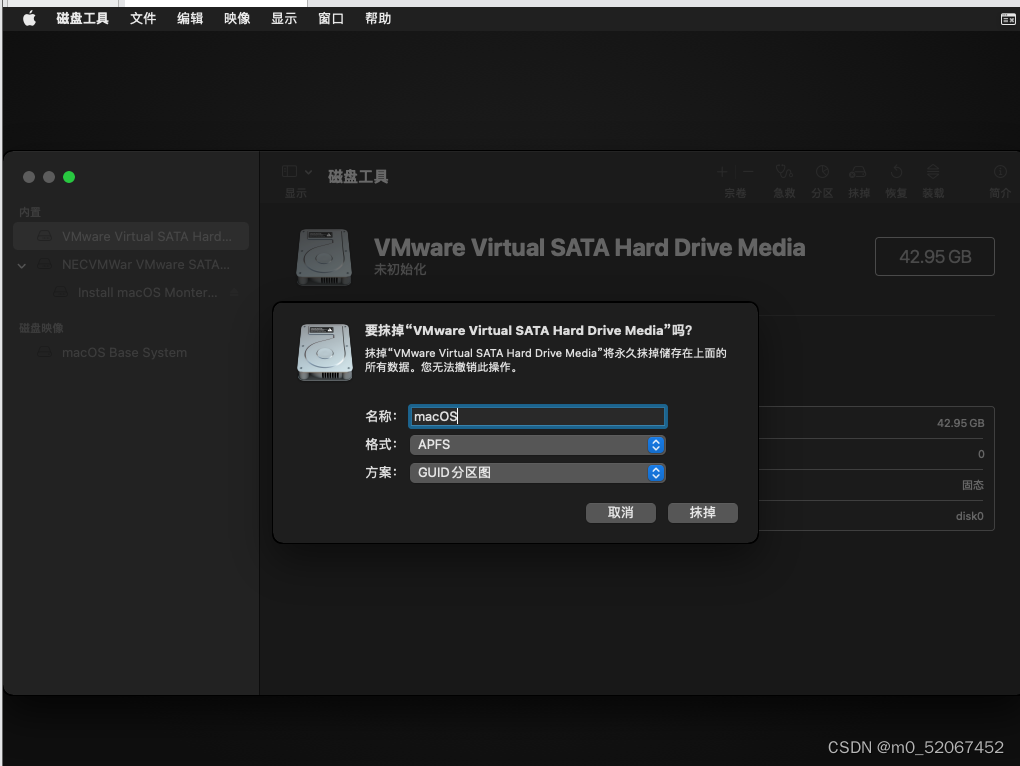Viewport: 1020px width, 766px height.
Task: Select VMware Virtual SATA Hard sidebar disk
Action: [131, 236]
